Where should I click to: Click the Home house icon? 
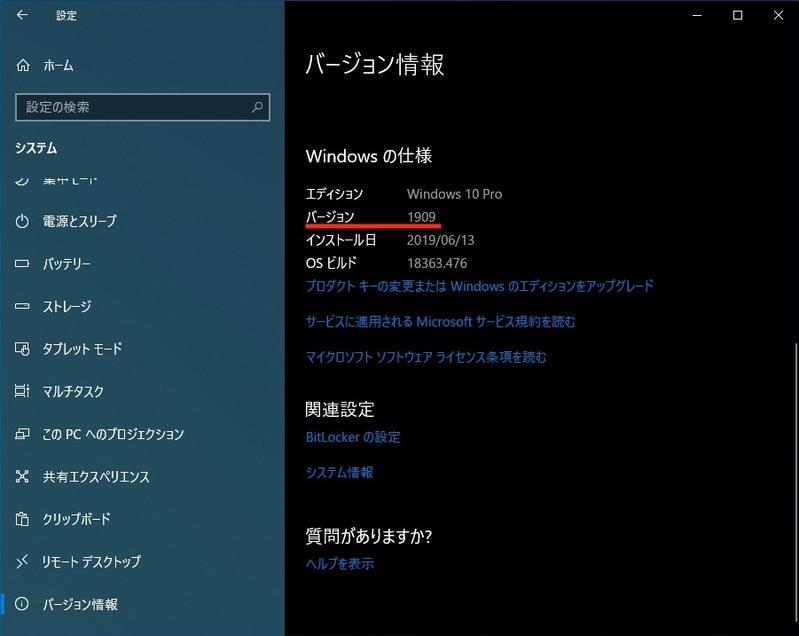[x=22, y=65]
